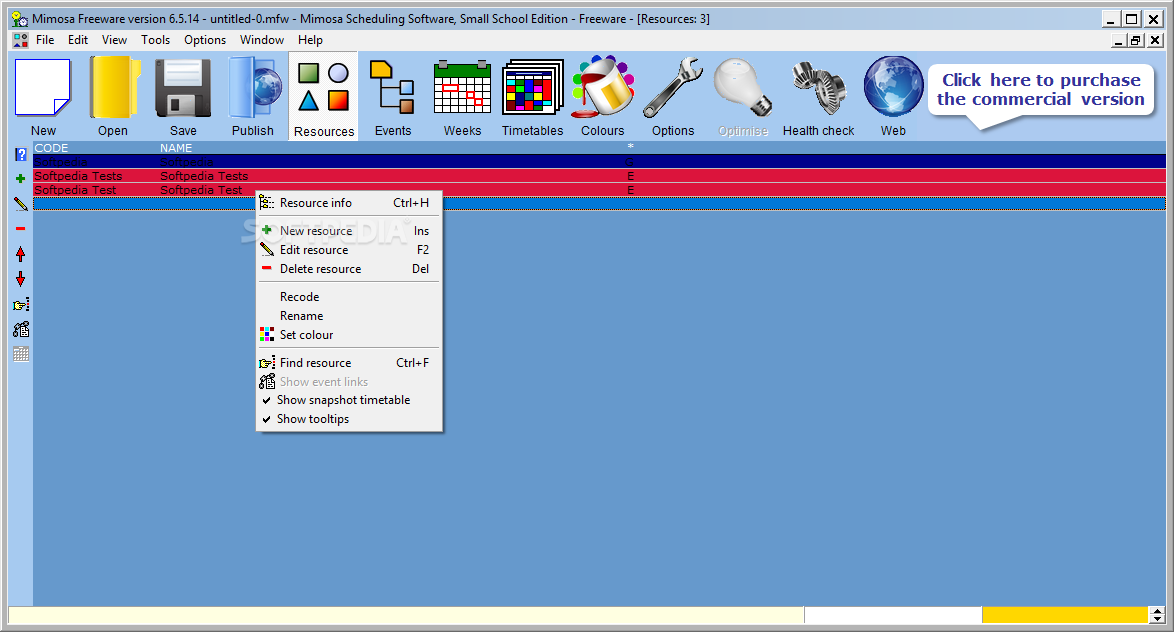1174x632 pixels.
Task: Choose Edit resource from context menu
Action: click(350, 249)
